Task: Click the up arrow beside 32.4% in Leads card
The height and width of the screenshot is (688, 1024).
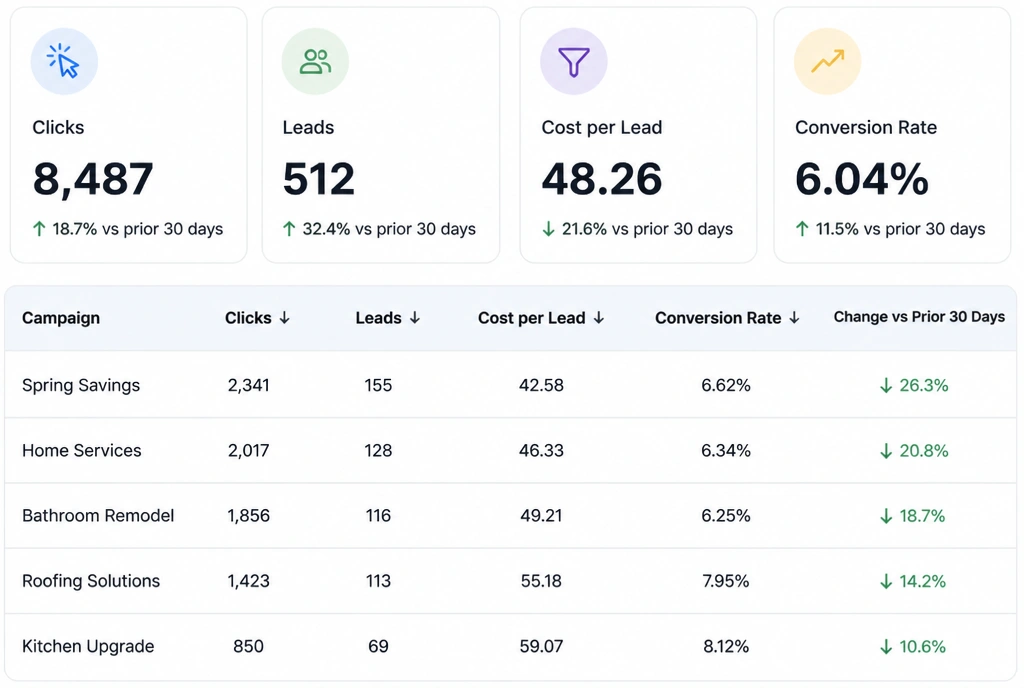Action: (x=289, y=229)
